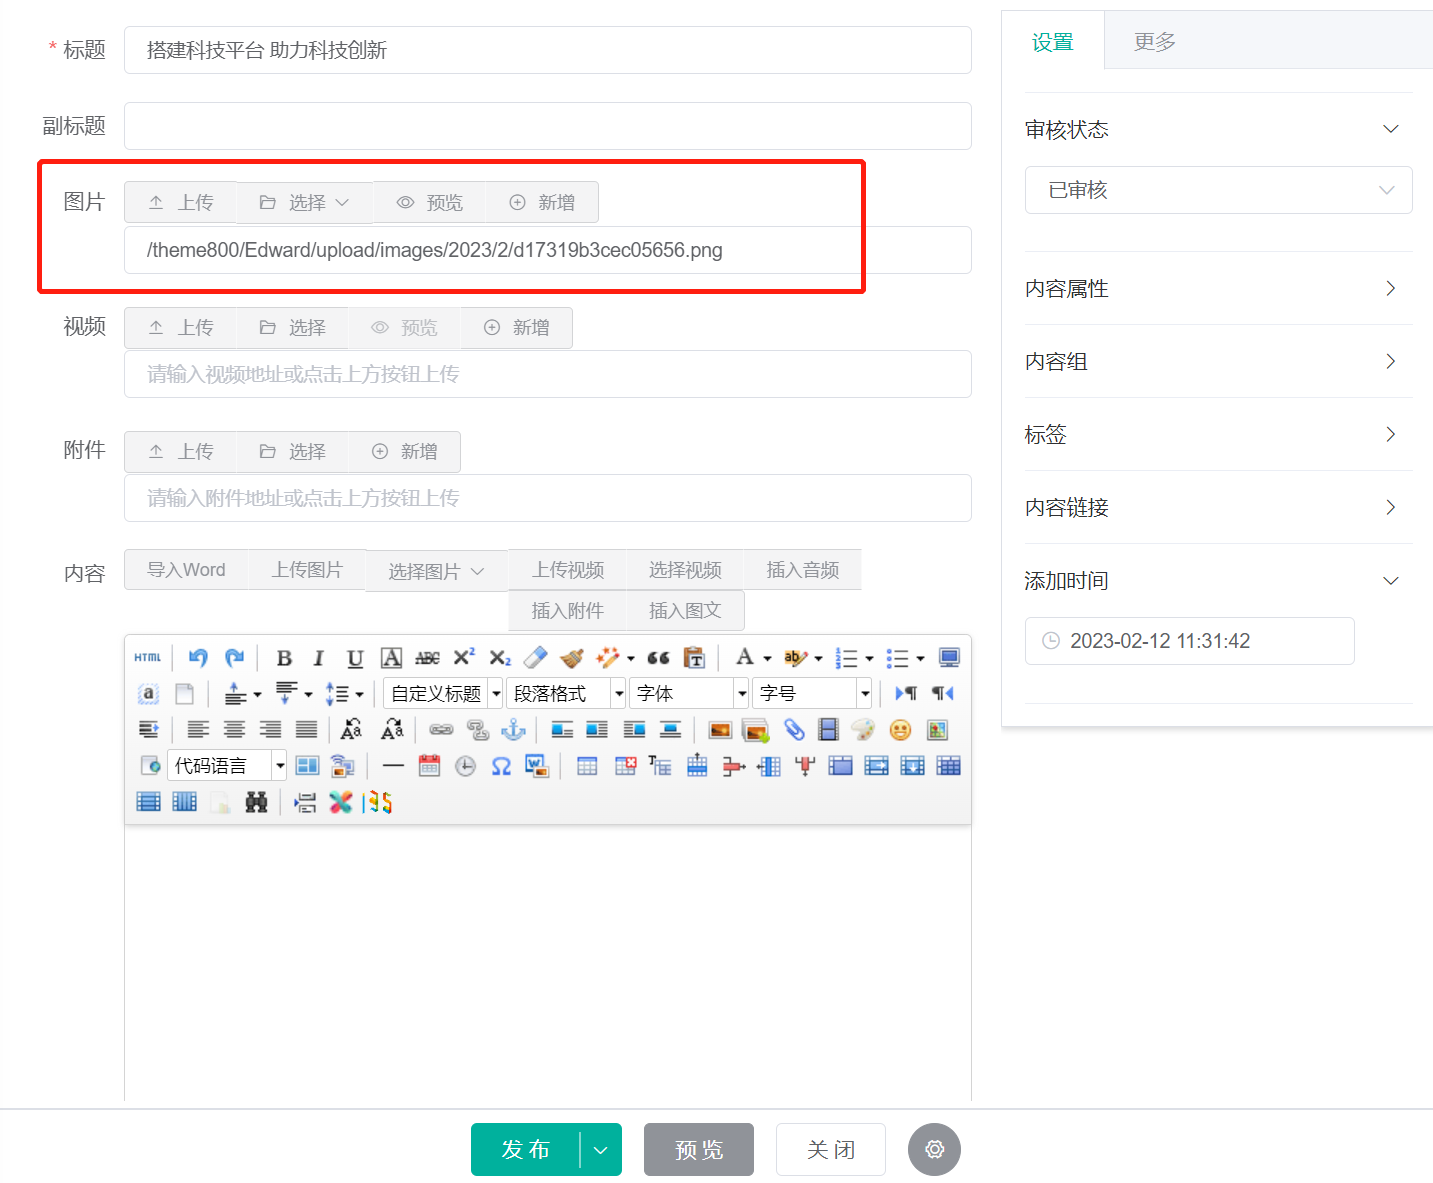This screenshot has height=1183, width=1433.
Task: Click the gray 预览 button at bottom
Action: pos(699,1150)
